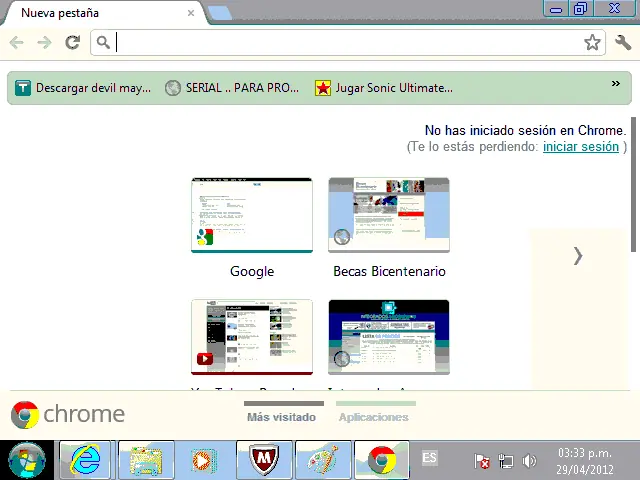
Task: Open a new tab with the tab button
Action: pos(220,13)
